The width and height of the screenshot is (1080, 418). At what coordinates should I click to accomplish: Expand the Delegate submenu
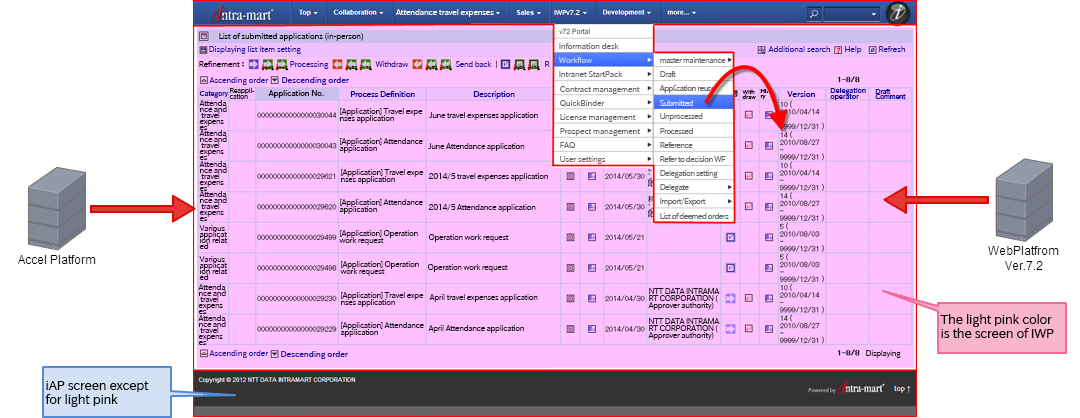[694, 187]
